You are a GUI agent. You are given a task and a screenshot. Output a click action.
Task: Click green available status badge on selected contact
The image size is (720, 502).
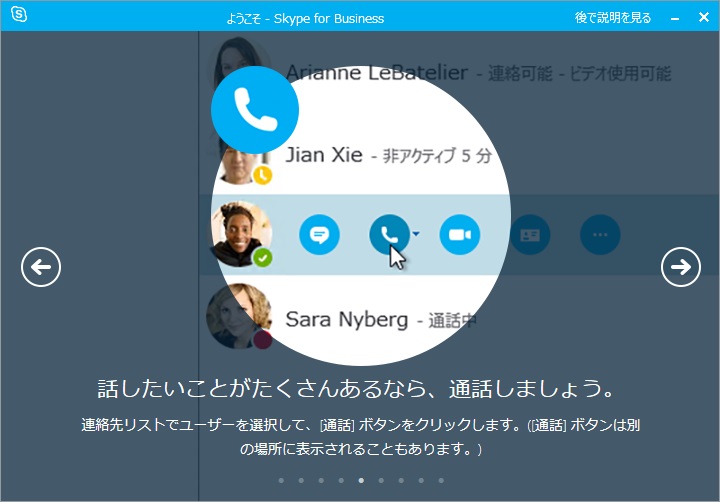[262, 258]
